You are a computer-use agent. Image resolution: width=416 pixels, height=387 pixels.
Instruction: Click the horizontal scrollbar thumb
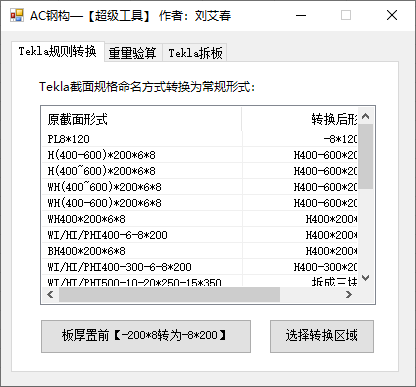[x=169, y=295]
